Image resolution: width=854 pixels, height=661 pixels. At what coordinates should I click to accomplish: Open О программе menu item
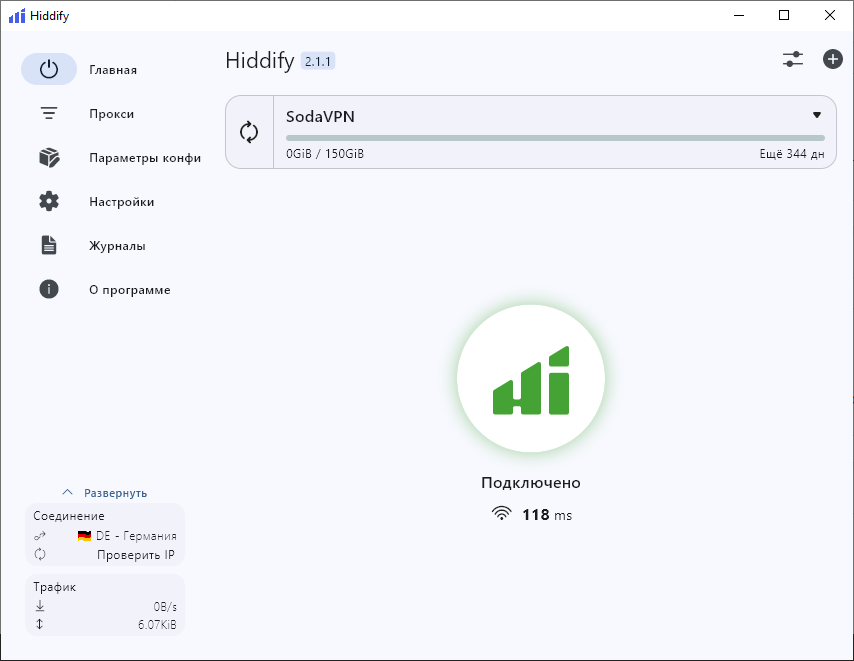pos(130,290)
